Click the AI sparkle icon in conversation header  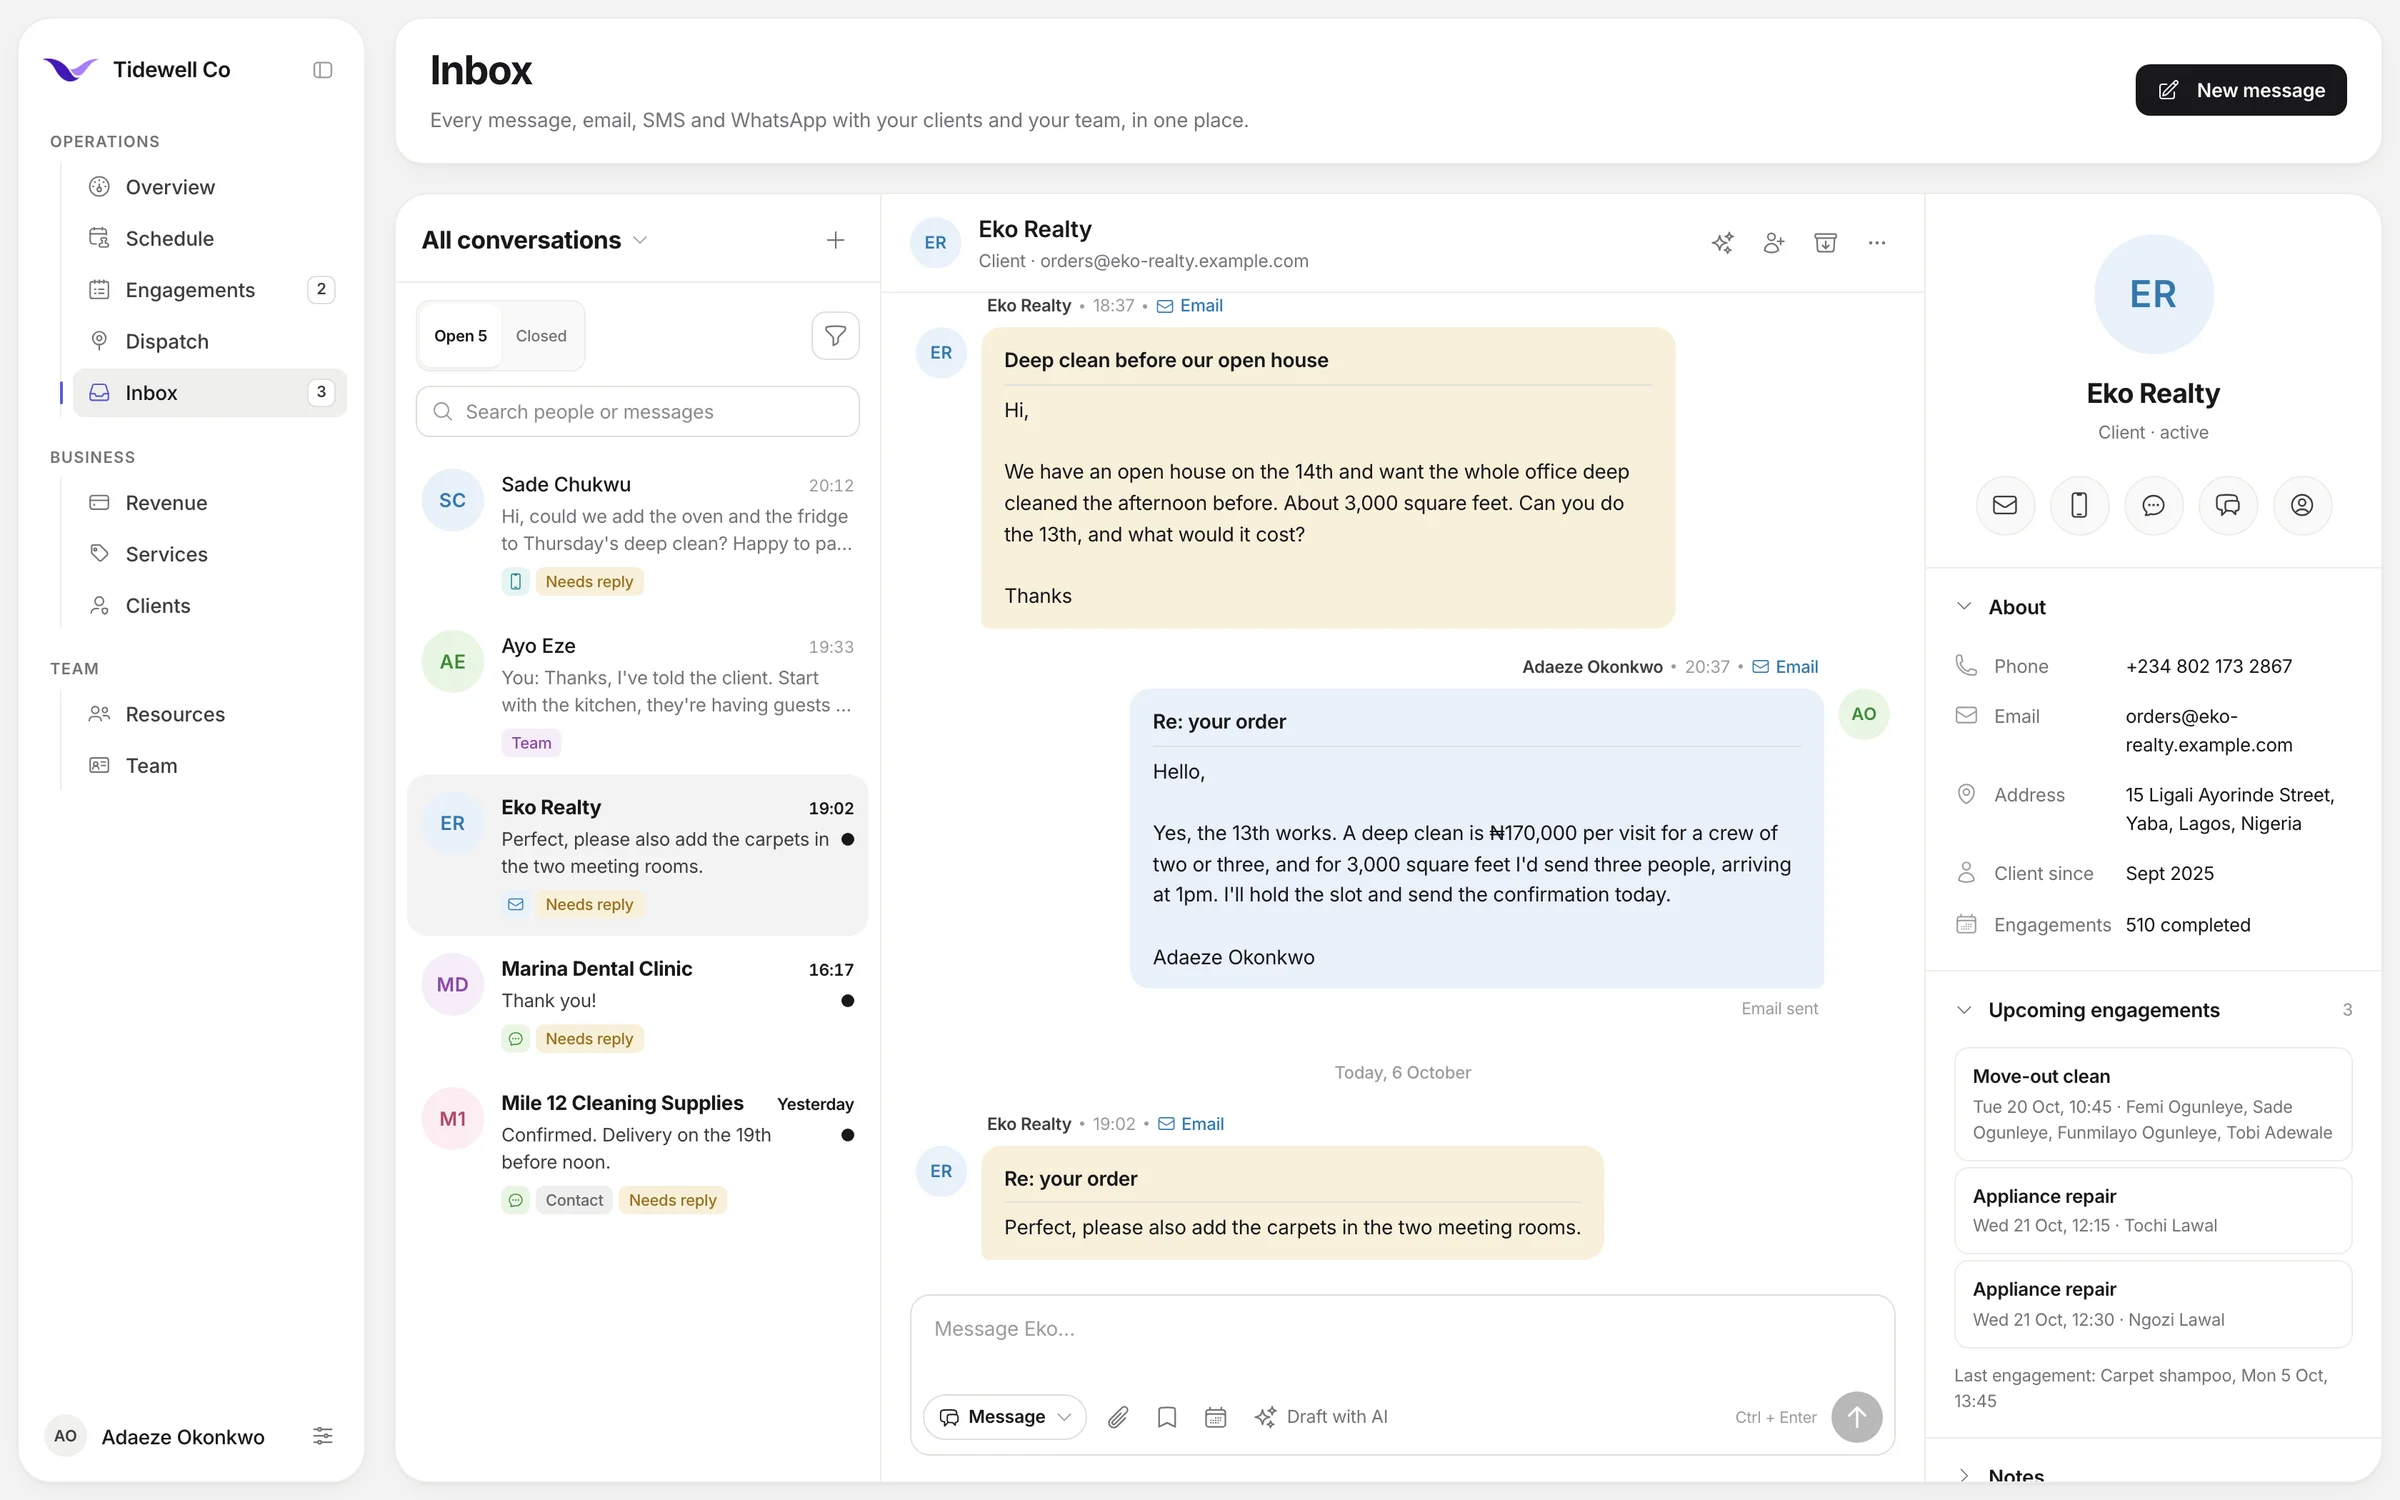coord(1722,243)
